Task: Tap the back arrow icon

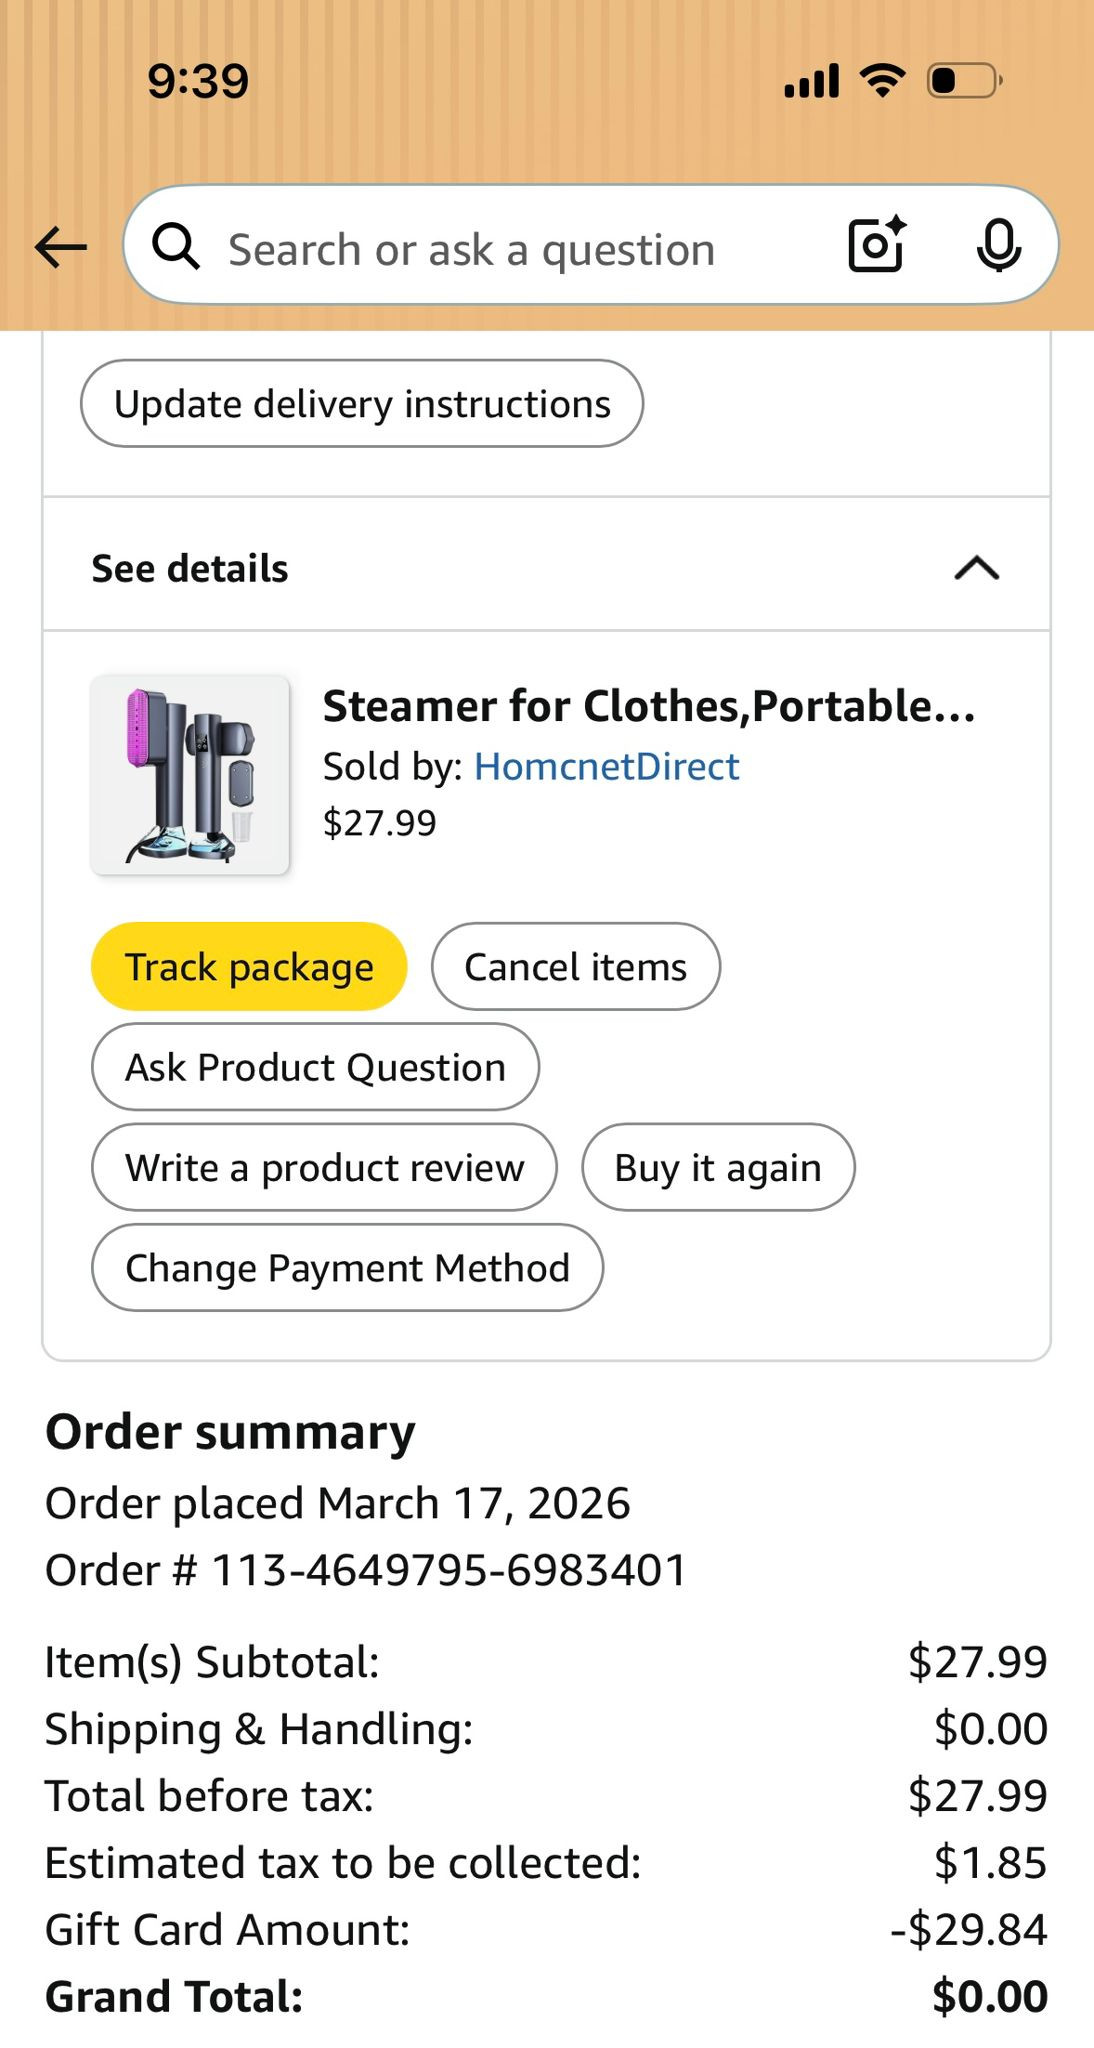Action: (61, 247)
